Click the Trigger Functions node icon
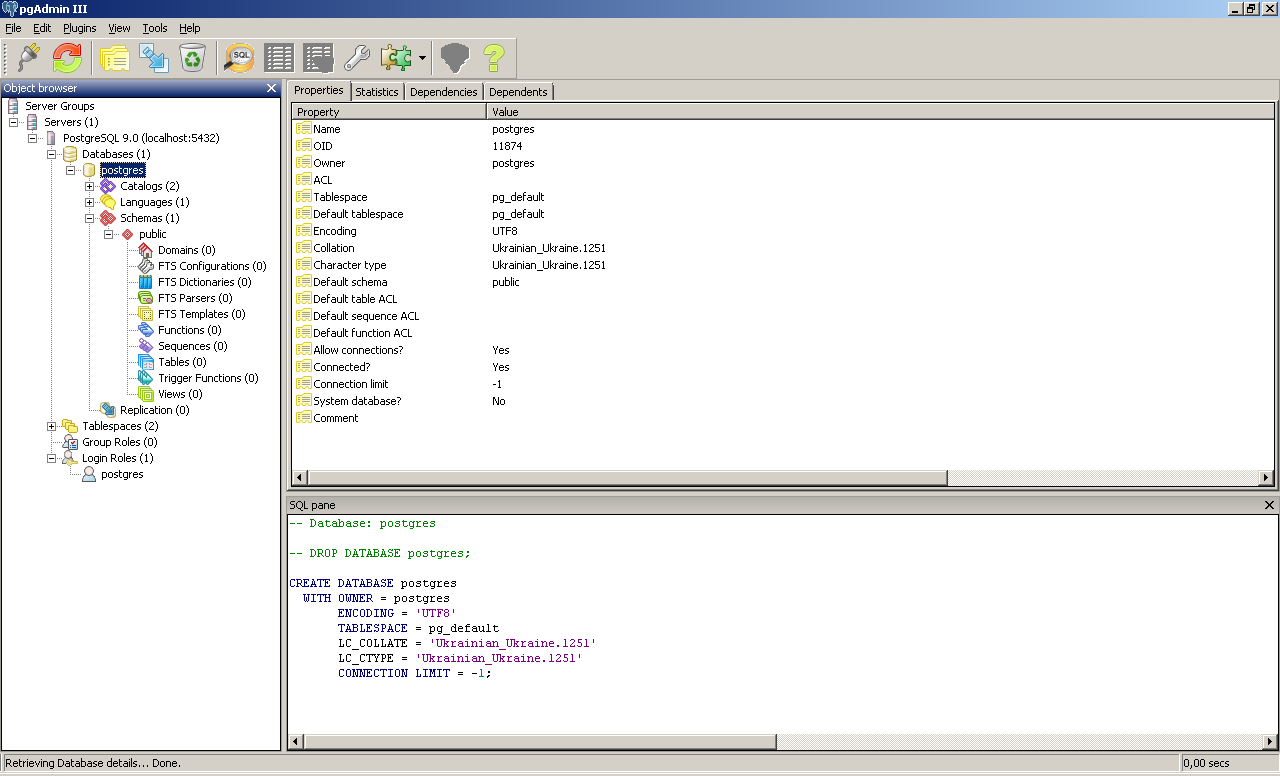1280x776 pixels. 146,378
